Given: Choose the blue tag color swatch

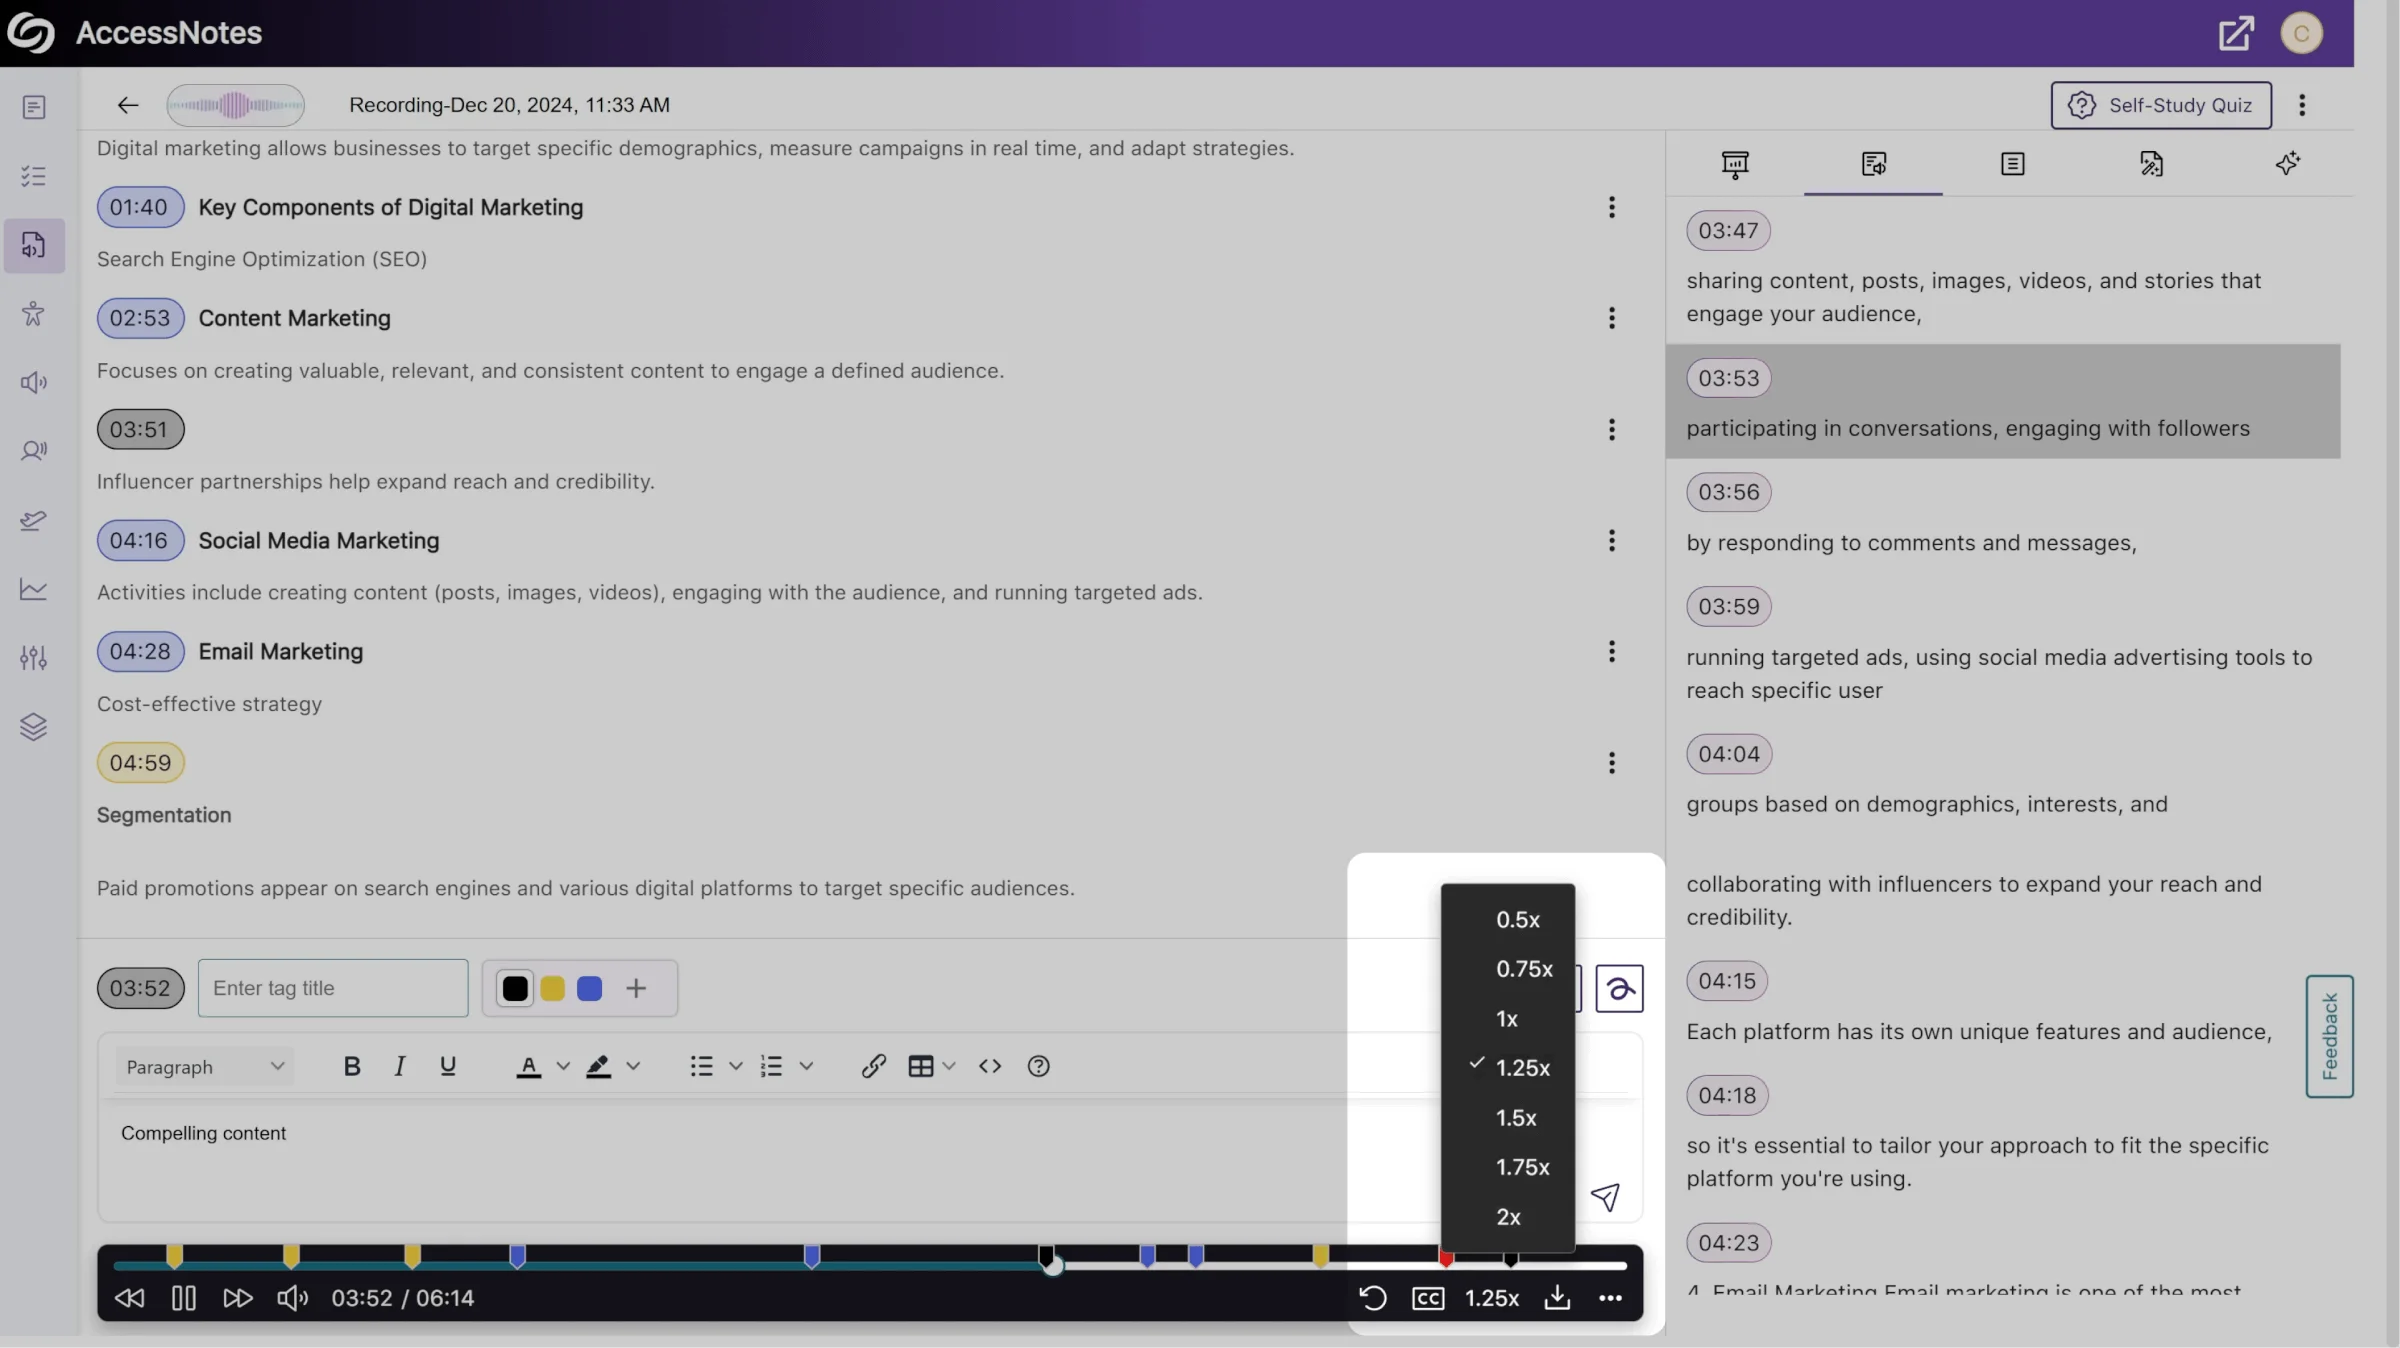Looking at the screenshot, I should (x=590, y=988).
